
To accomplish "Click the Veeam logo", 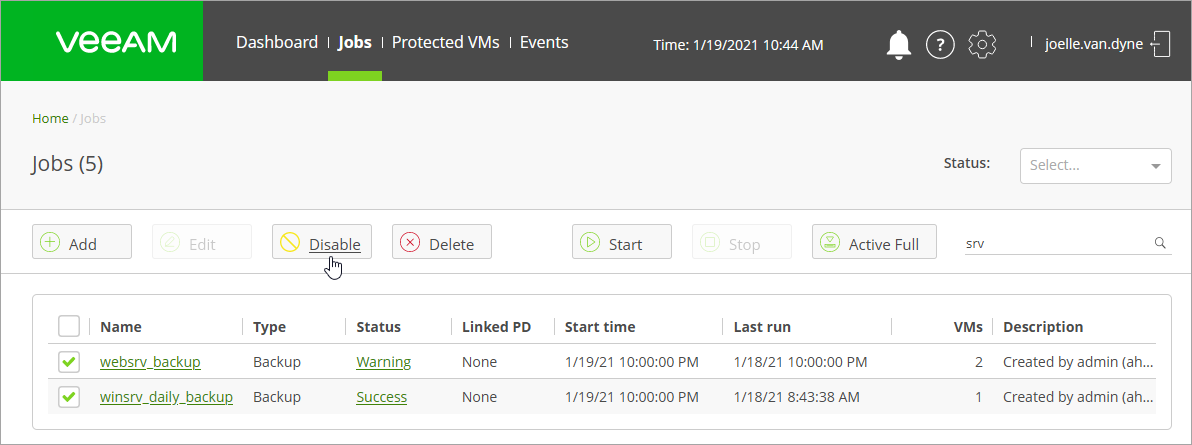I will (116, 42).
